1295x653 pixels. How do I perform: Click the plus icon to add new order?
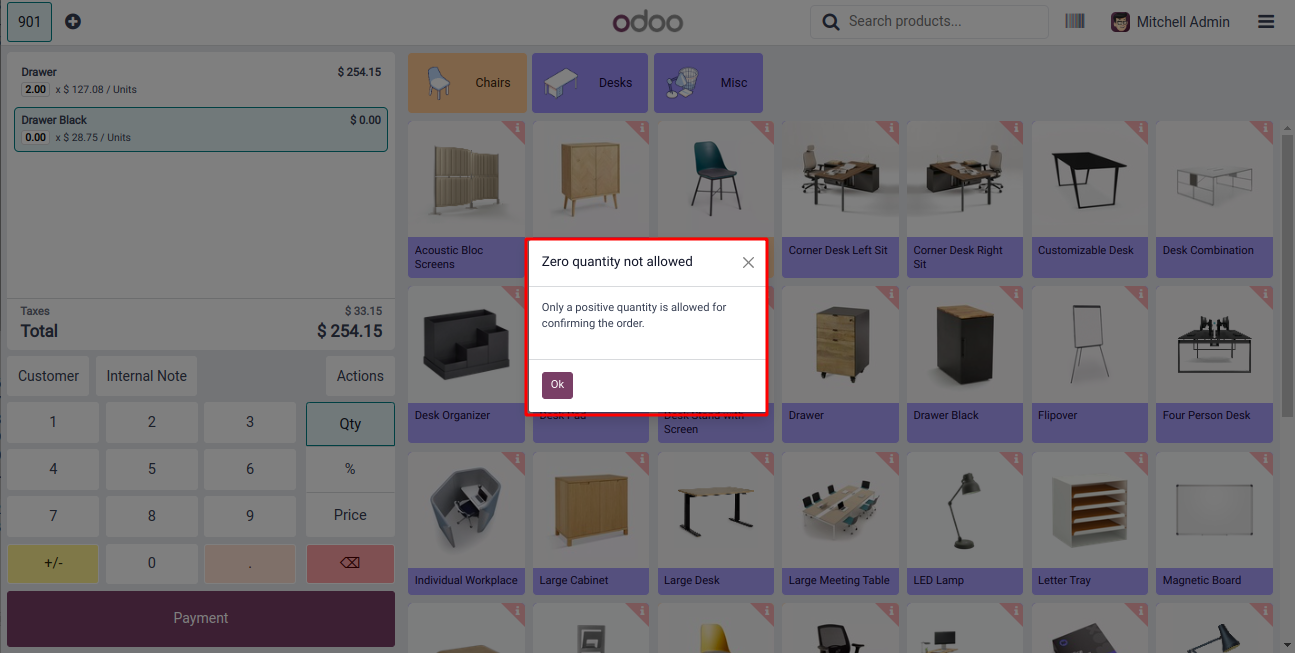(x=73, y=21)
